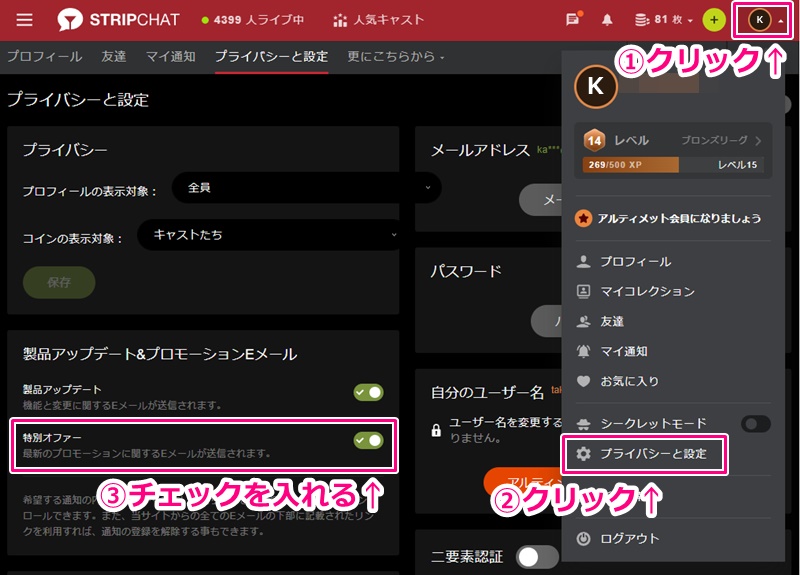
Task: Choose ログアウト from the user menu
Action: pos(630,538)
